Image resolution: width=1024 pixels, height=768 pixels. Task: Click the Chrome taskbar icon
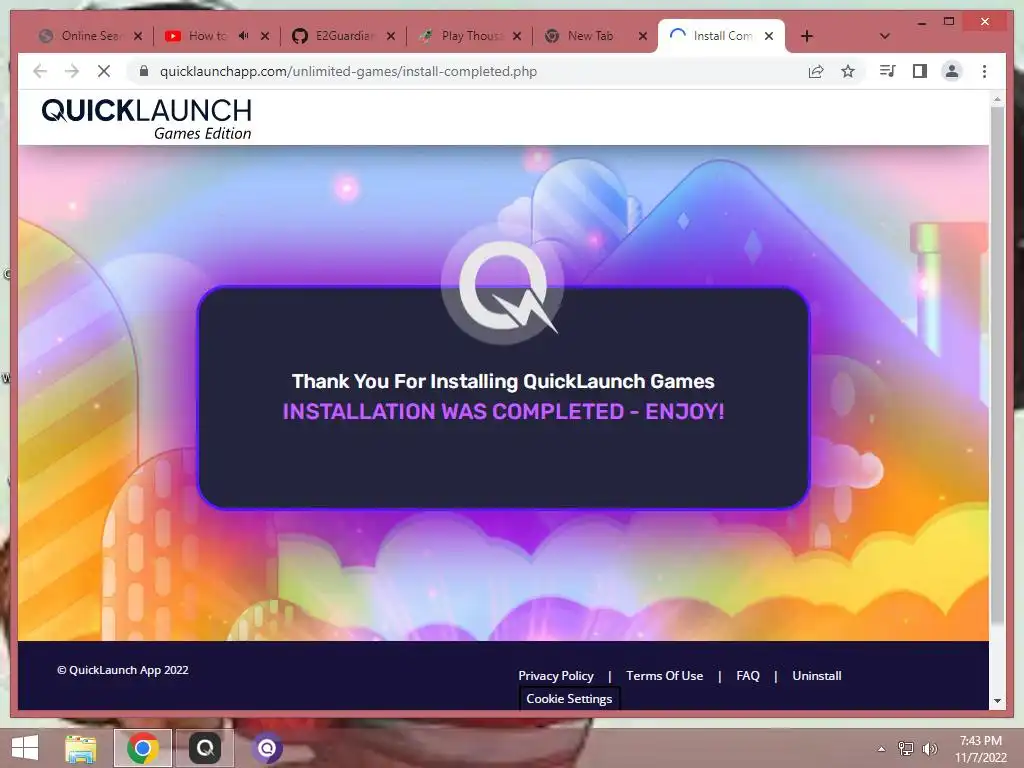pyautogui.click(x=143, y=748)
